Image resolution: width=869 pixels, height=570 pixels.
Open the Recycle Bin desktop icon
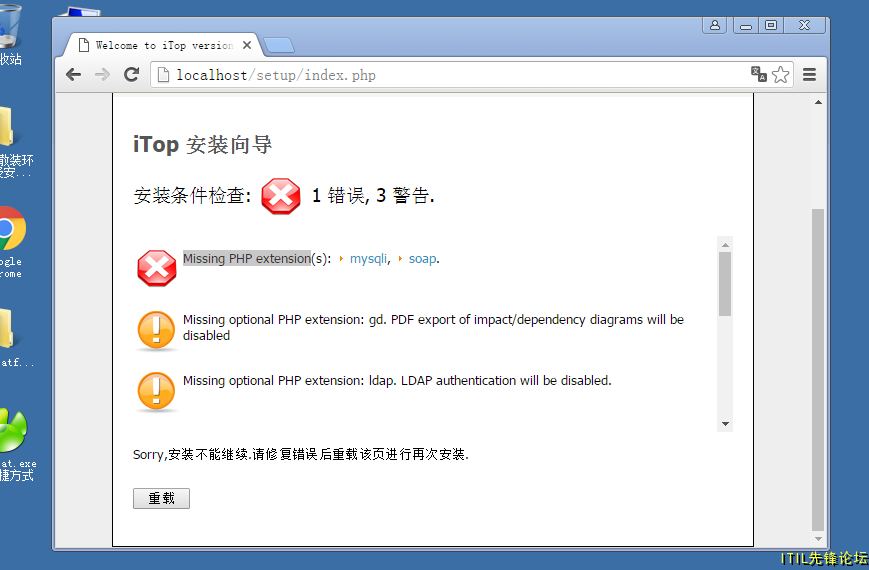coord(10,34)
